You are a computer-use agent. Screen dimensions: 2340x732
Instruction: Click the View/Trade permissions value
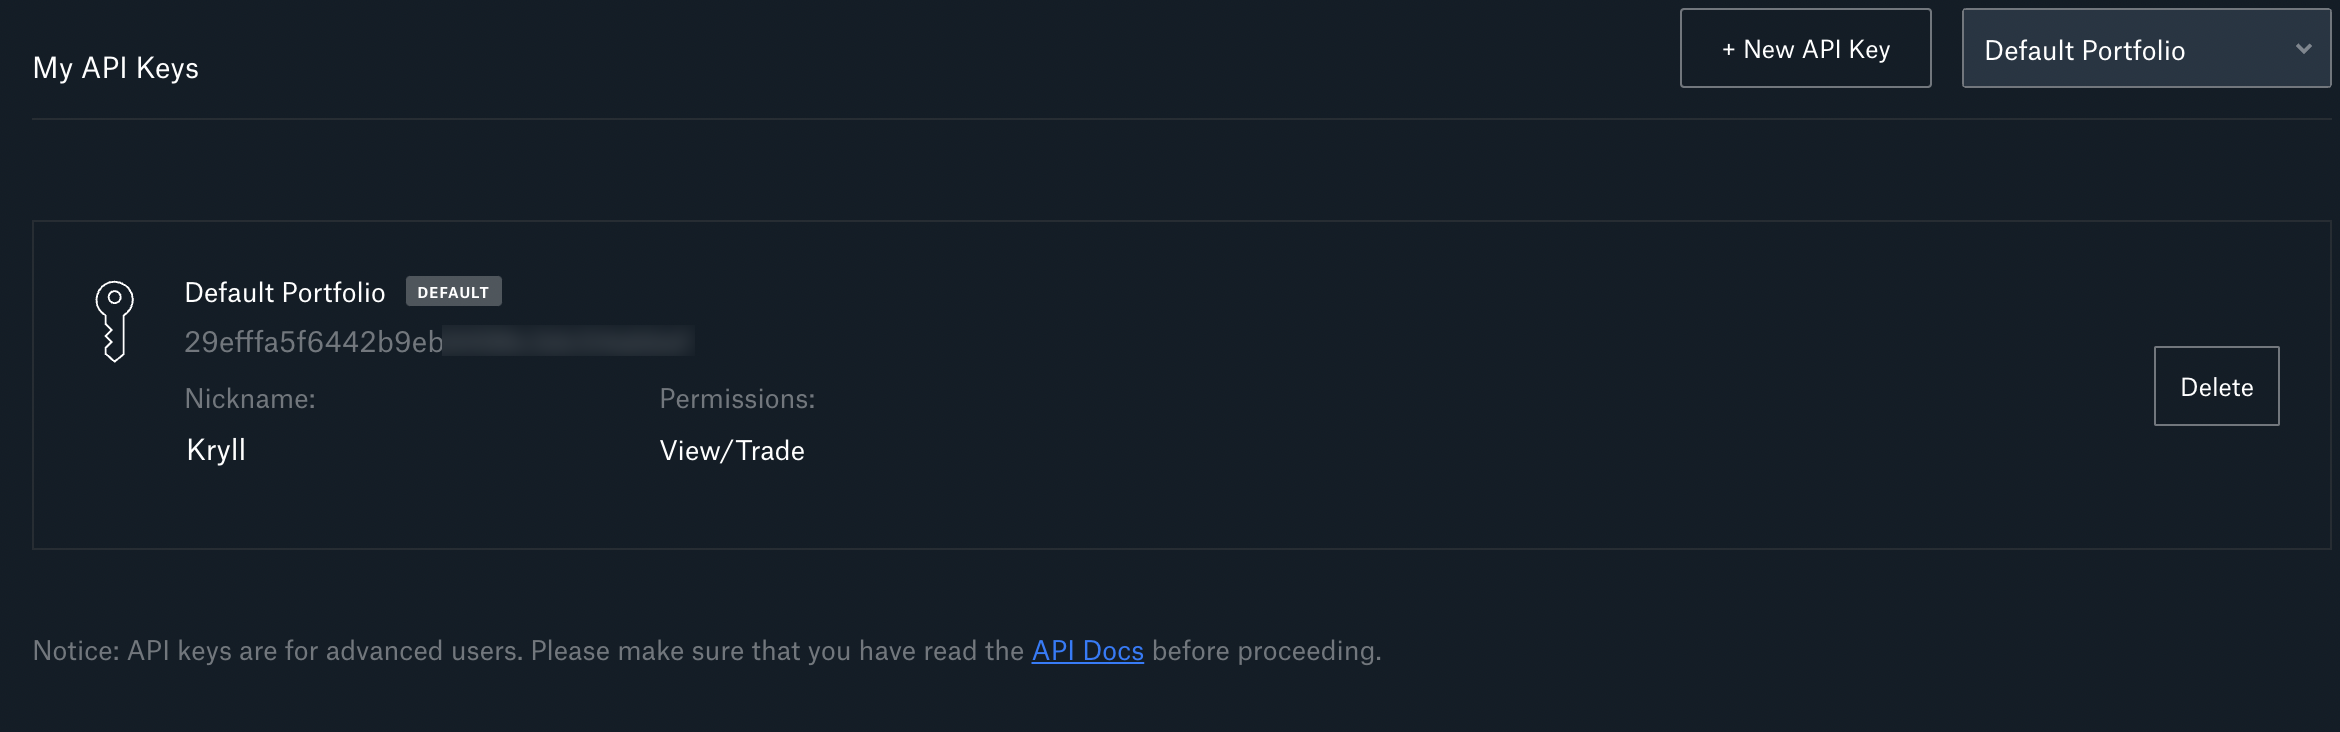(x=732, y=451)
